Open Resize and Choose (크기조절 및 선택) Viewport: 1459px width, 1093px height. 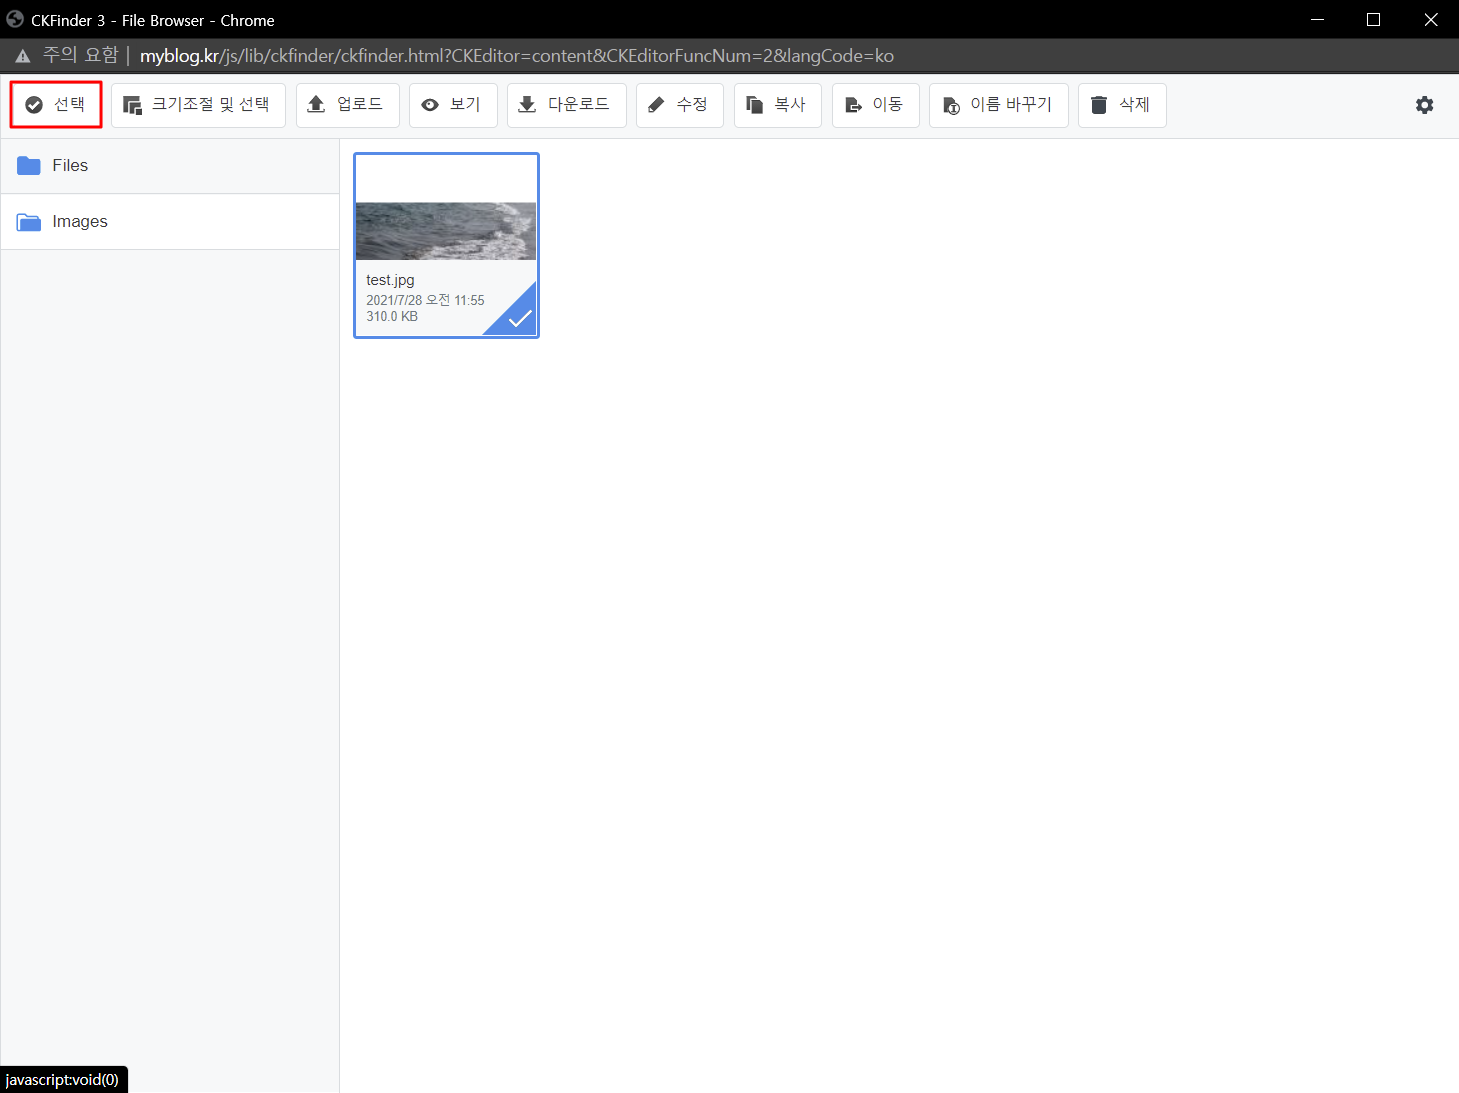(198, 105)
